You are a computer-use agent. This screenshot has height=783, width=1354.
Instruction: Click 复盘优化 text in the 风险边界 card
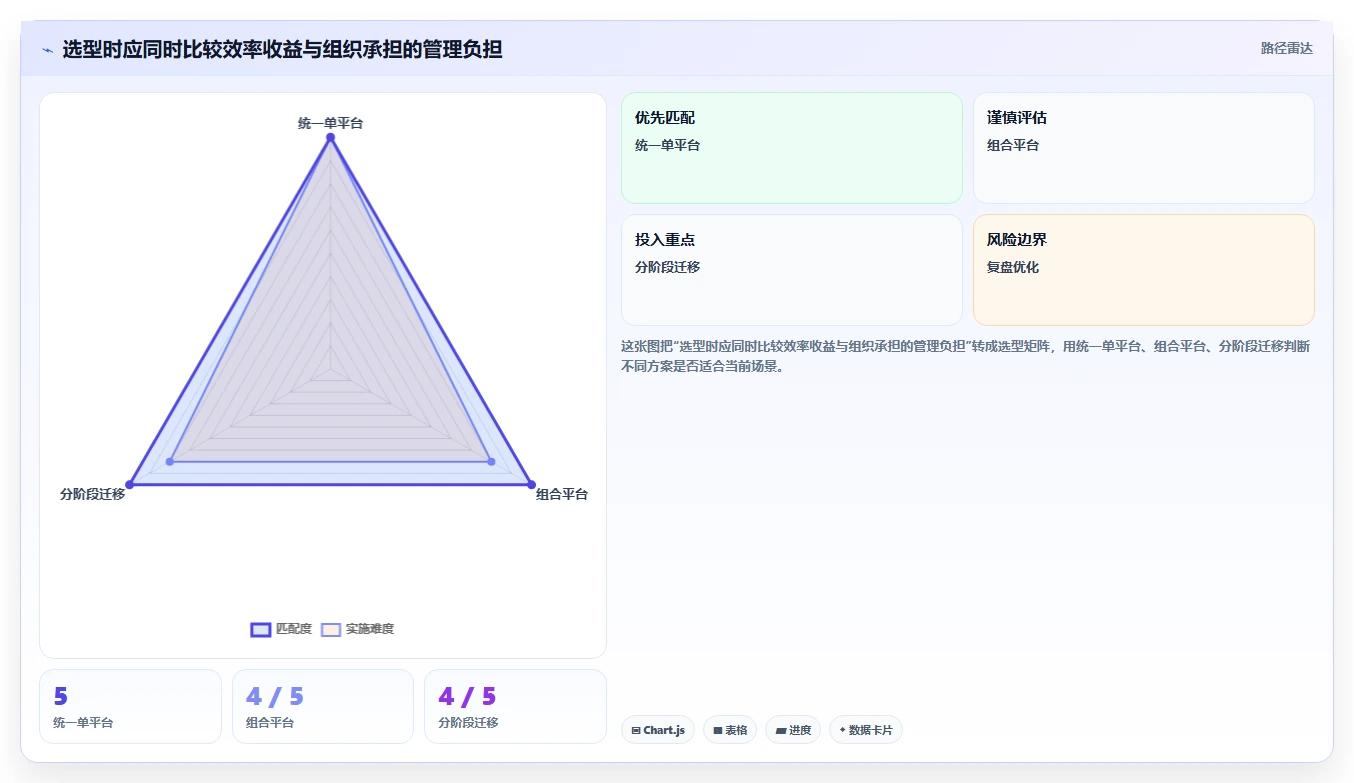pos(1013,267)
